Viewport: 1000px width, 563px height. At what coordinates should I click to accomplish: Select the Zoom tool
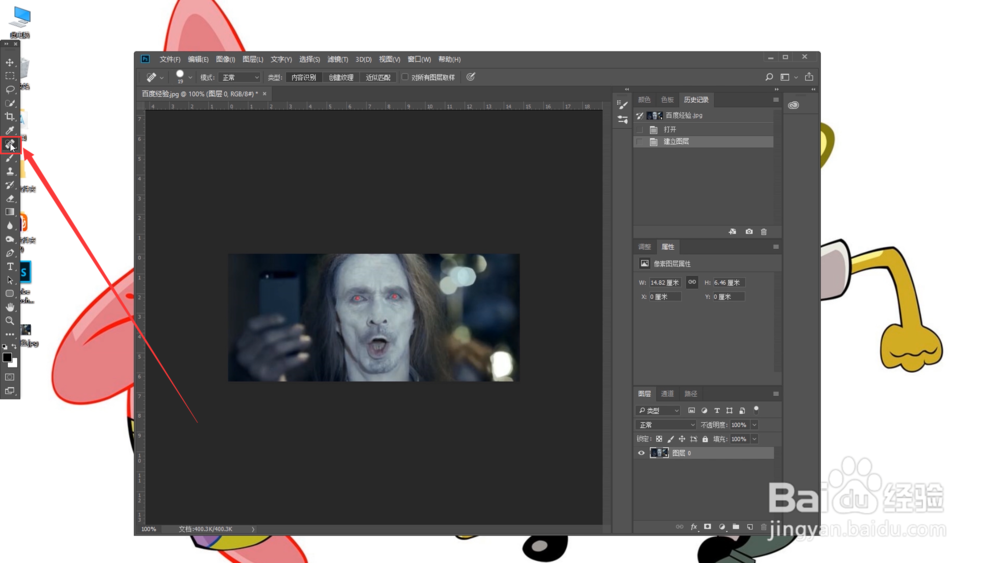tap(10, 321)
